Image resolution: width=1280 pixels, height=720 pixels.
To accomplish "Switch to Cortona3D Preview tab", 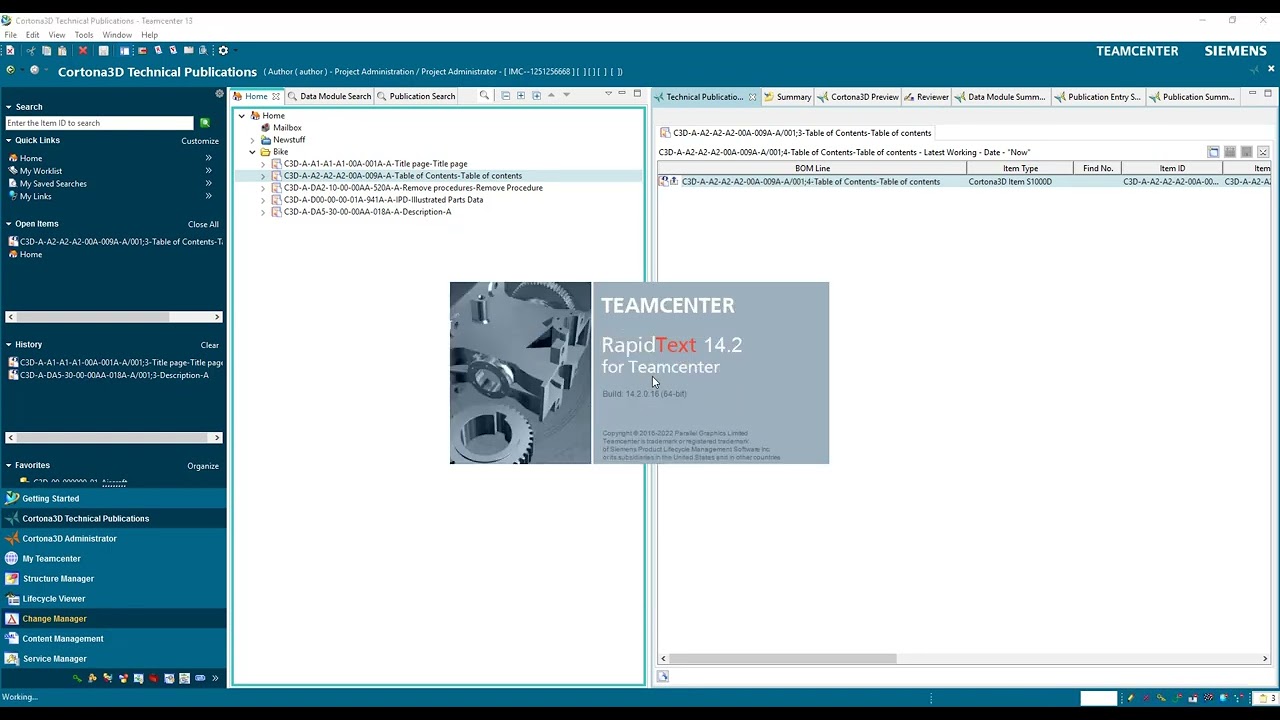I will pos(858,97).
